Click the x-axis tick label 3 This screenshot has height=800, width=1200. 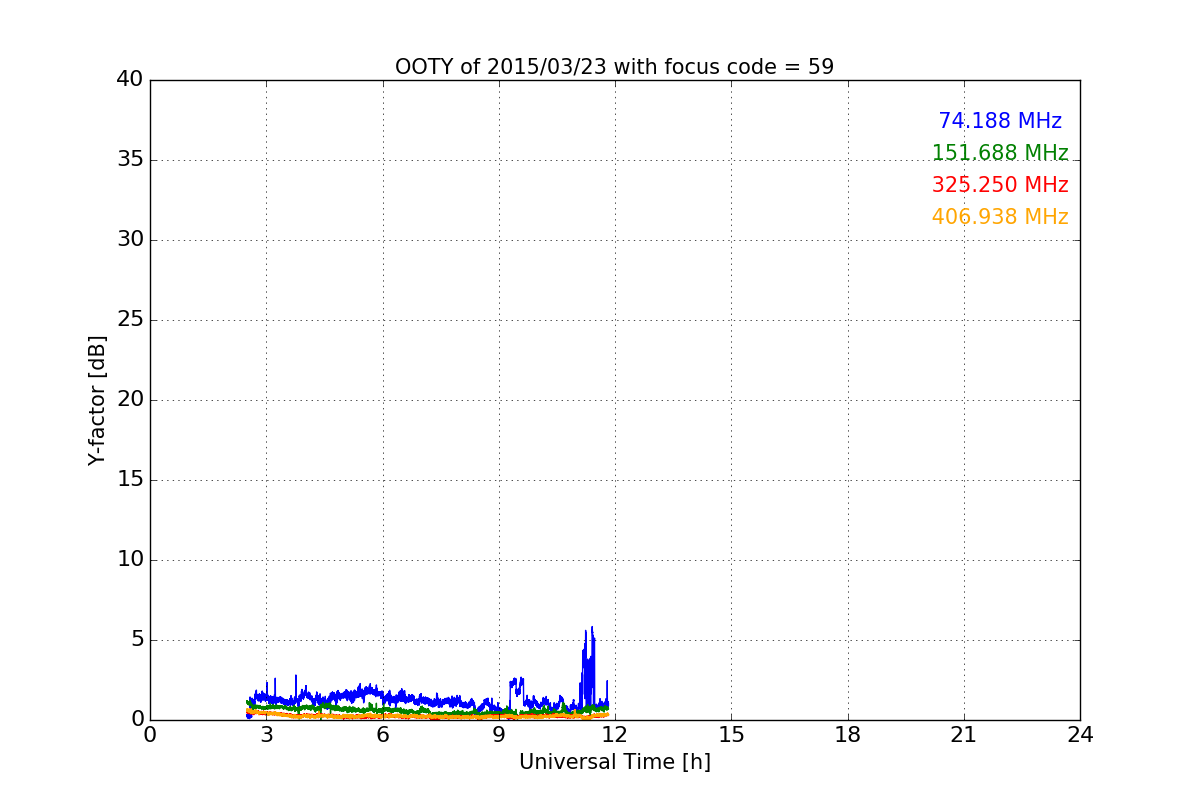(x=266, y=735)
